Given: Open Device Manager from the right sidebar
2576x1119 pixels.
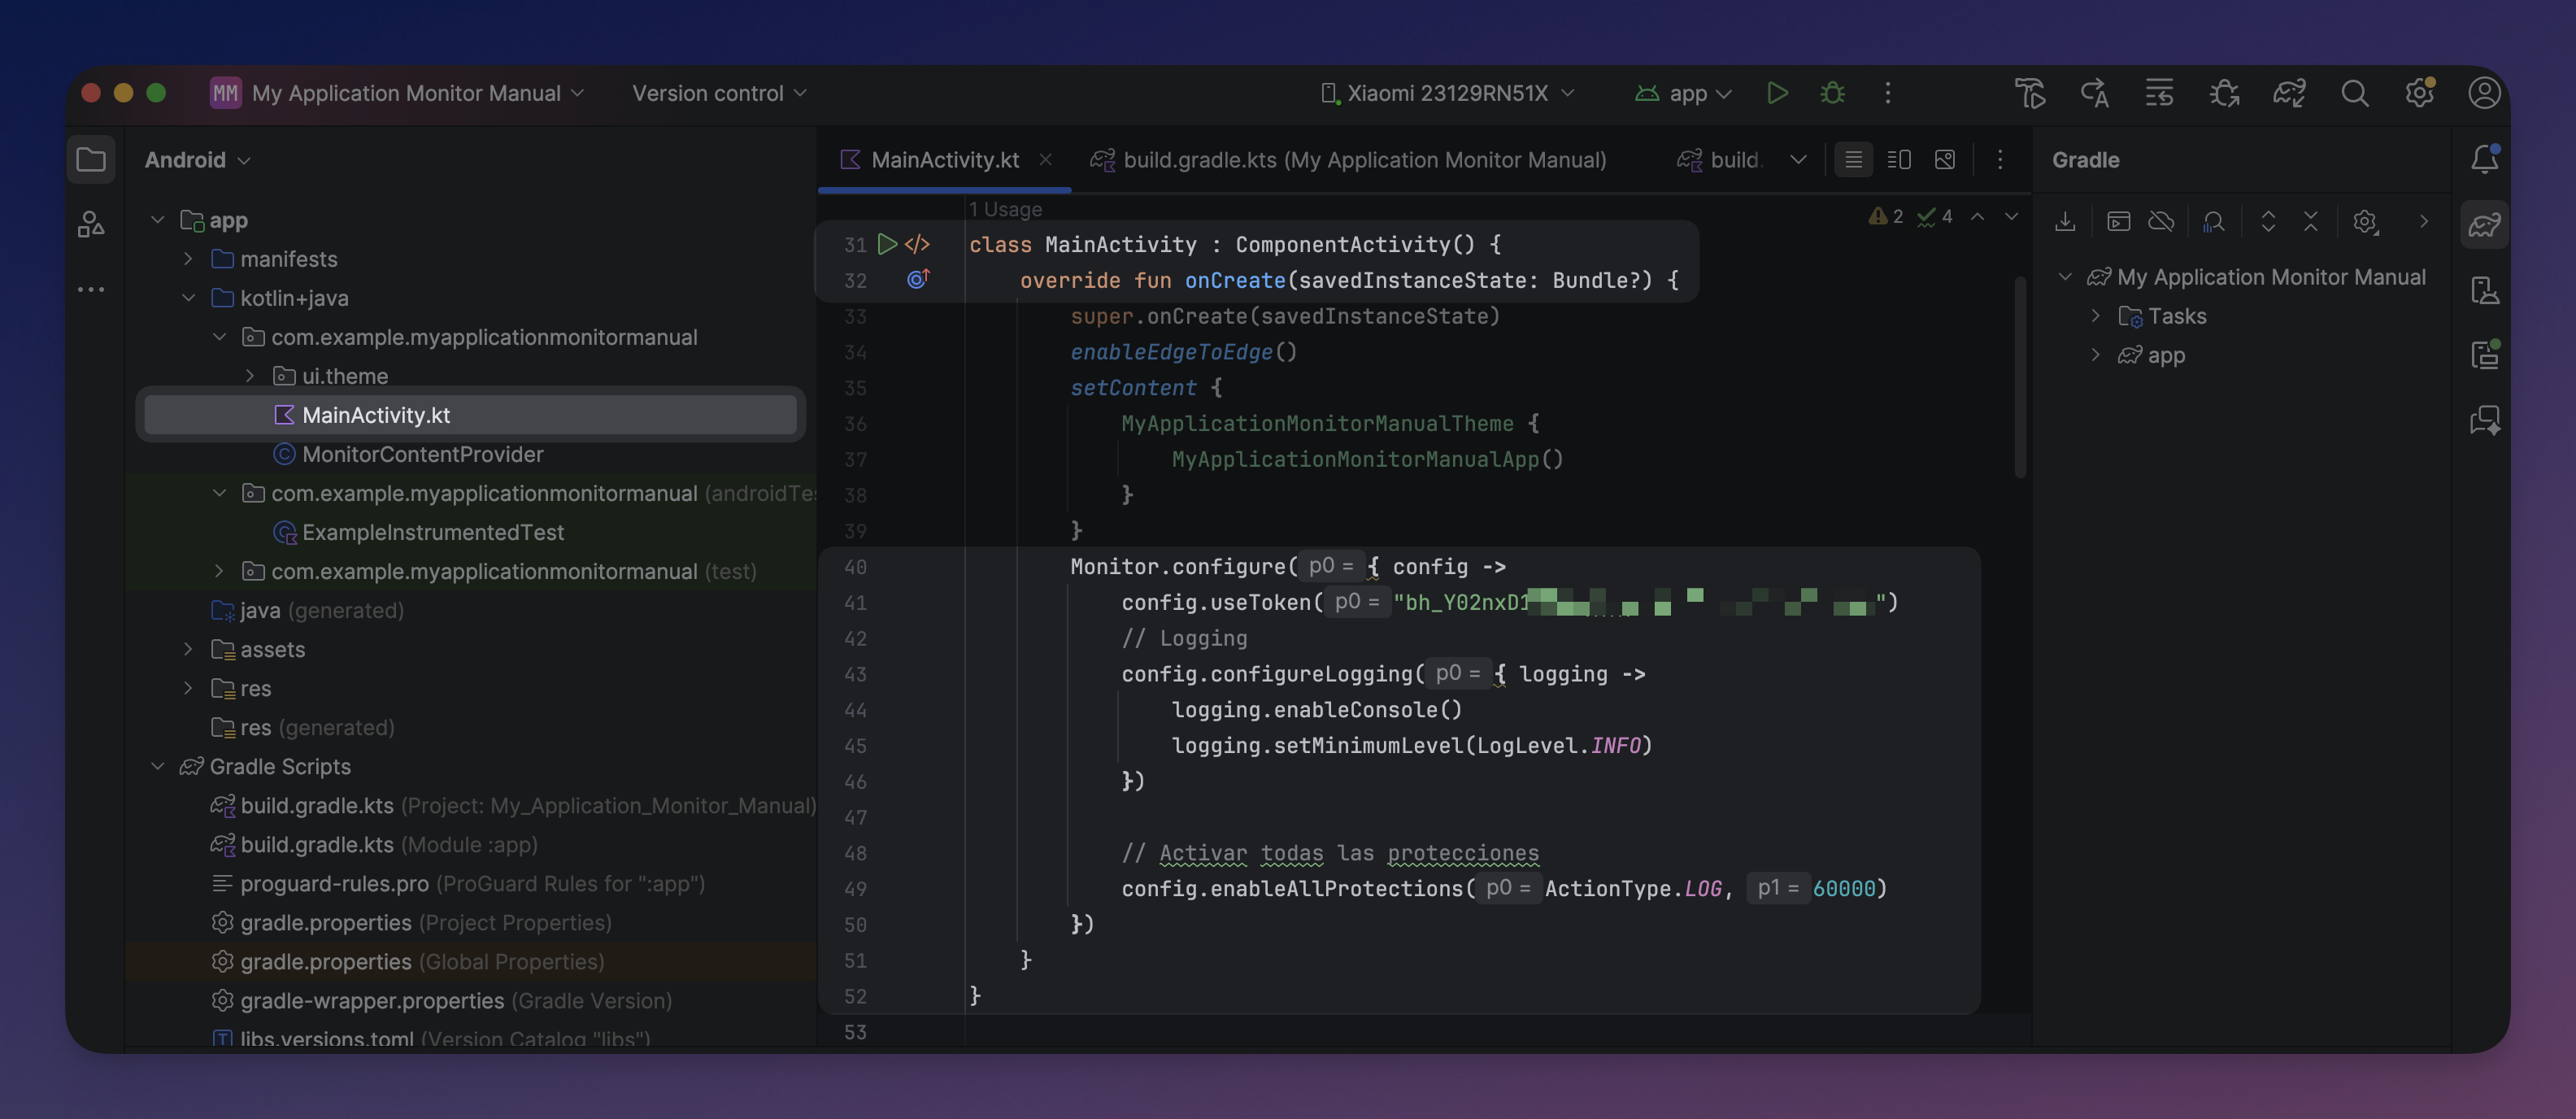Looking at the screenshot, I should pos(2485,290).
